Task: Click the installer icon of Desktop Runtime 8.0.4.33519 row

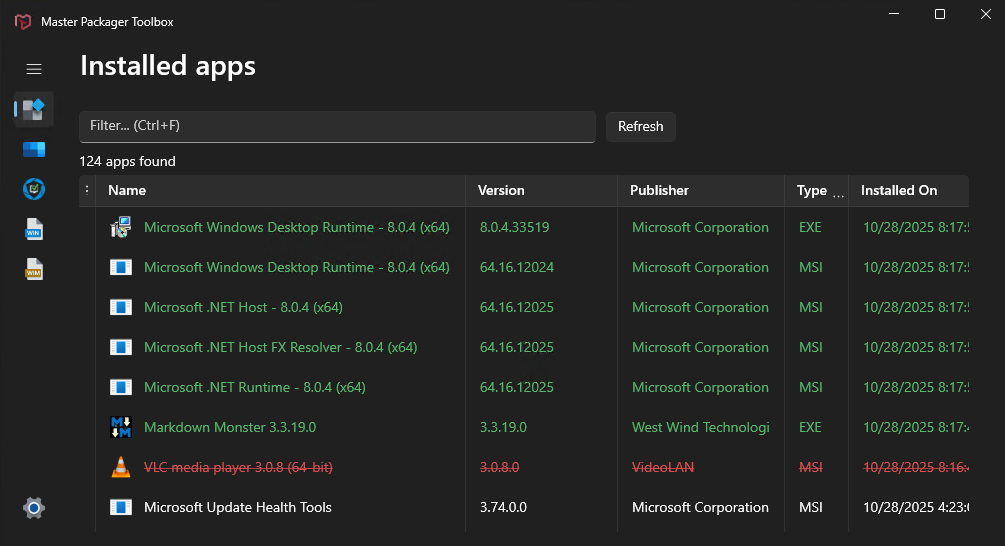Action: pyautogui.click(x=120, y=228)
